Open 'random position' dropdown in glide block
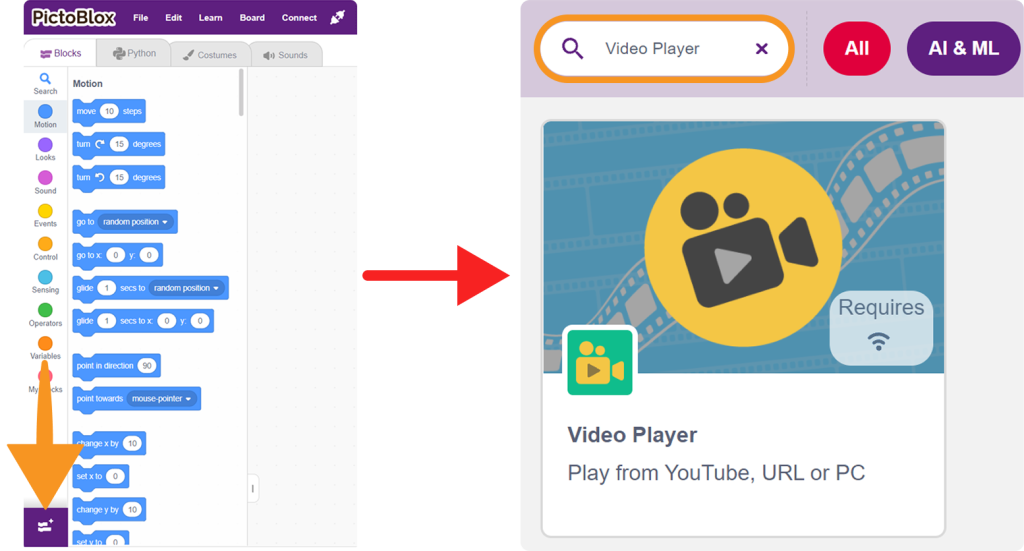The image size is (1024, 551). [x=187, y=288]
